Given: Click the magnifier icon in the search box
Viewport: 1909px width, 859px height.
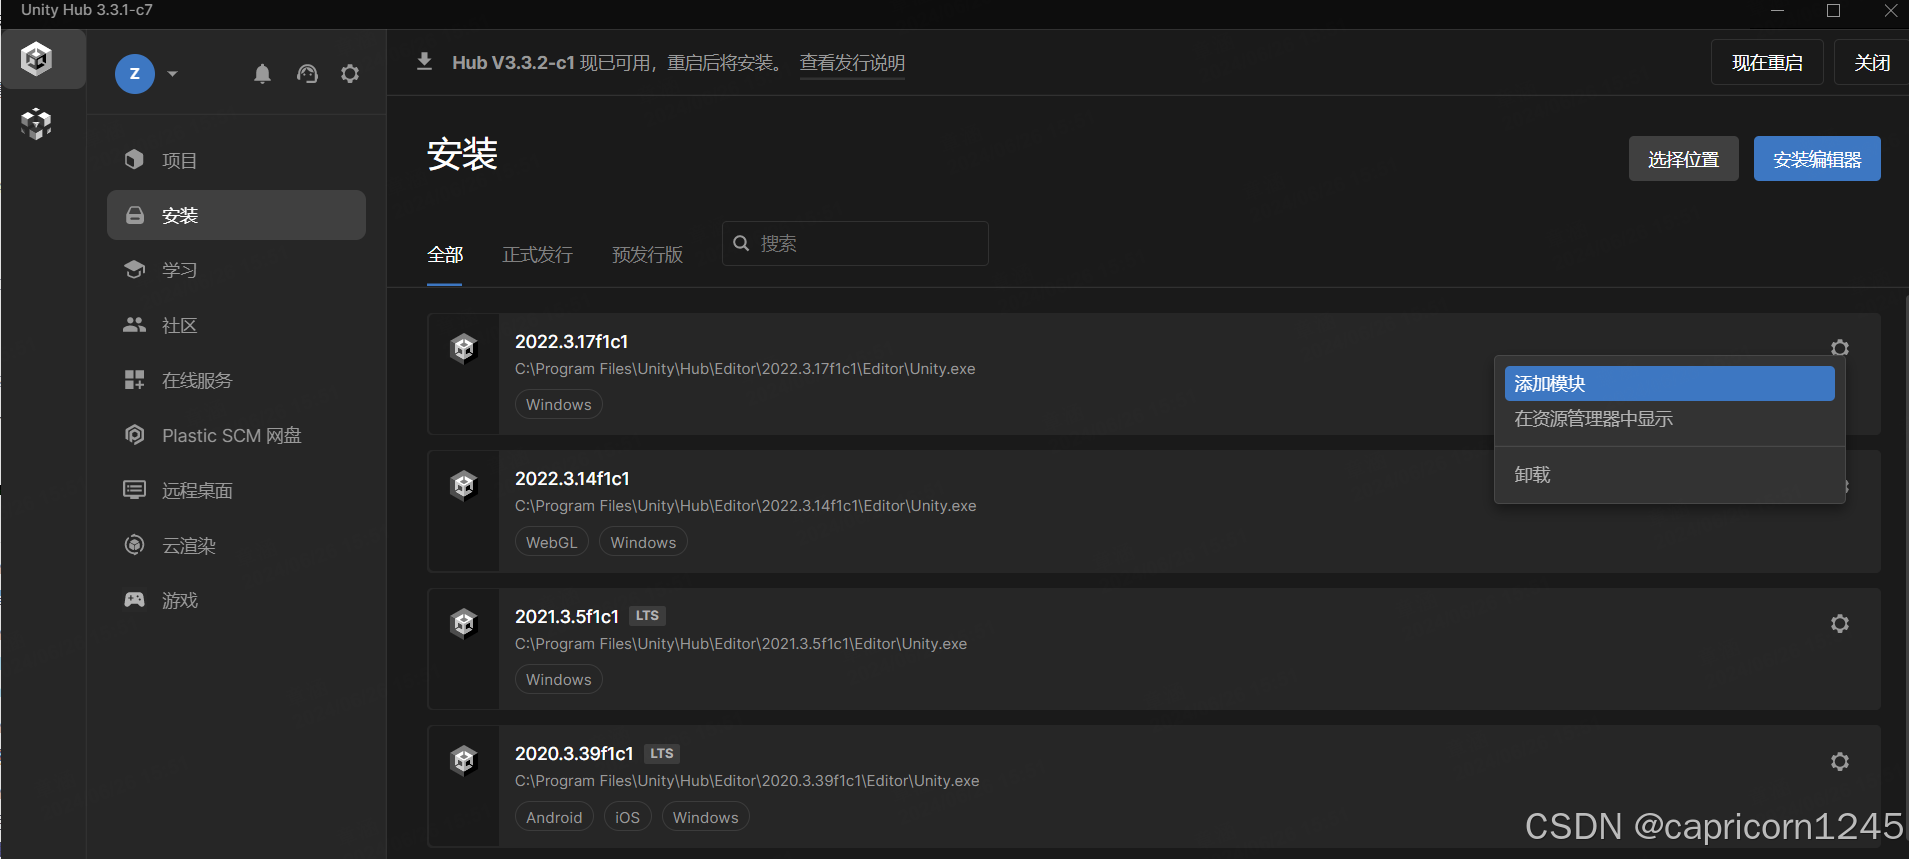Looking at the screenshot, I should [x=741, y=243].
